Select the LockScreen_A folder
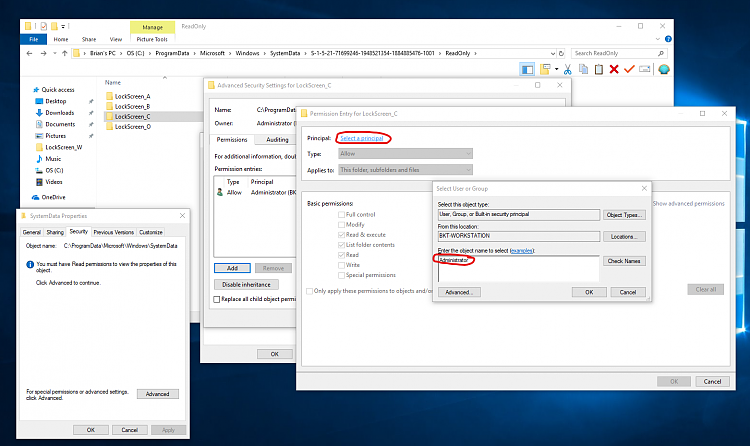This screenshot has width=750, height=446. coord(133,96)
